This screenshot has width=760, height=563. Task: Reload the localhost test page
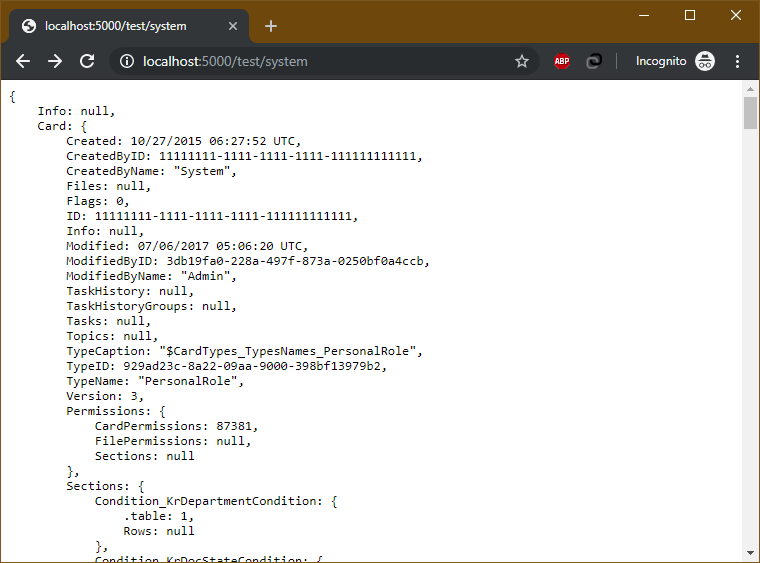(x=87, y=61)
